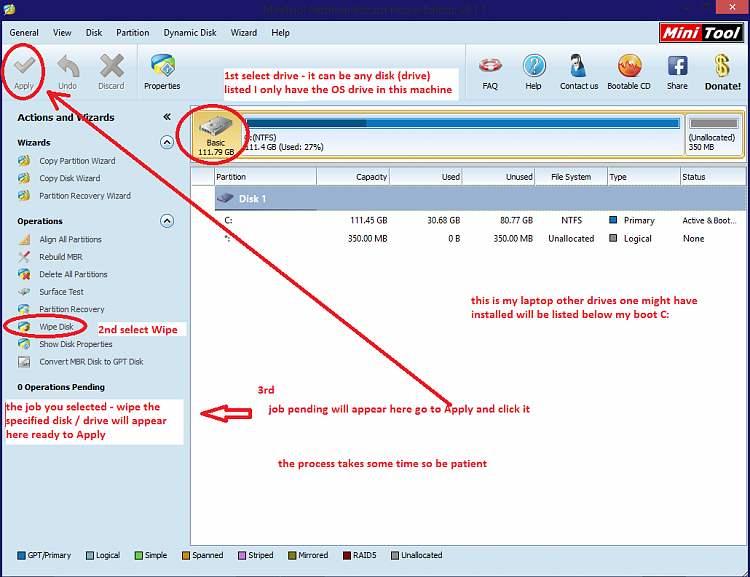Select the C: NTFS partition bar
750x577 pixels.
463,134
